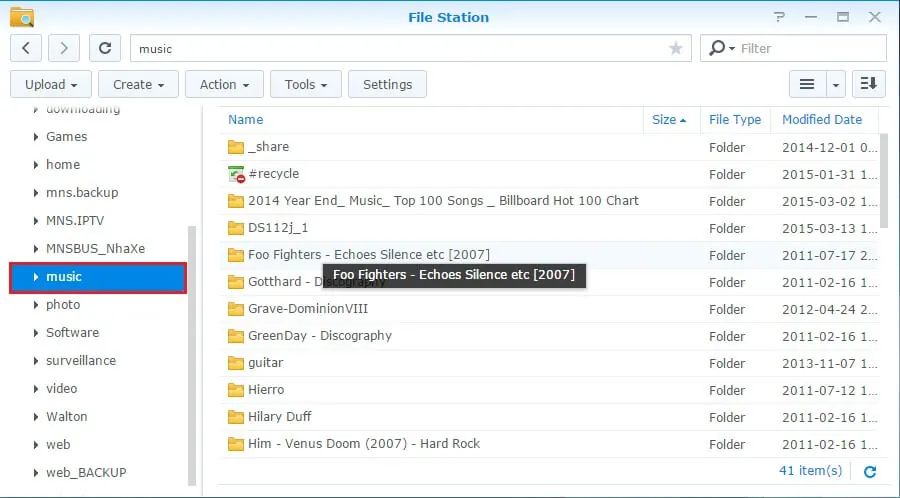
Task: Refresh the folder with the toolbar reload icon
Action: (104, 48)
